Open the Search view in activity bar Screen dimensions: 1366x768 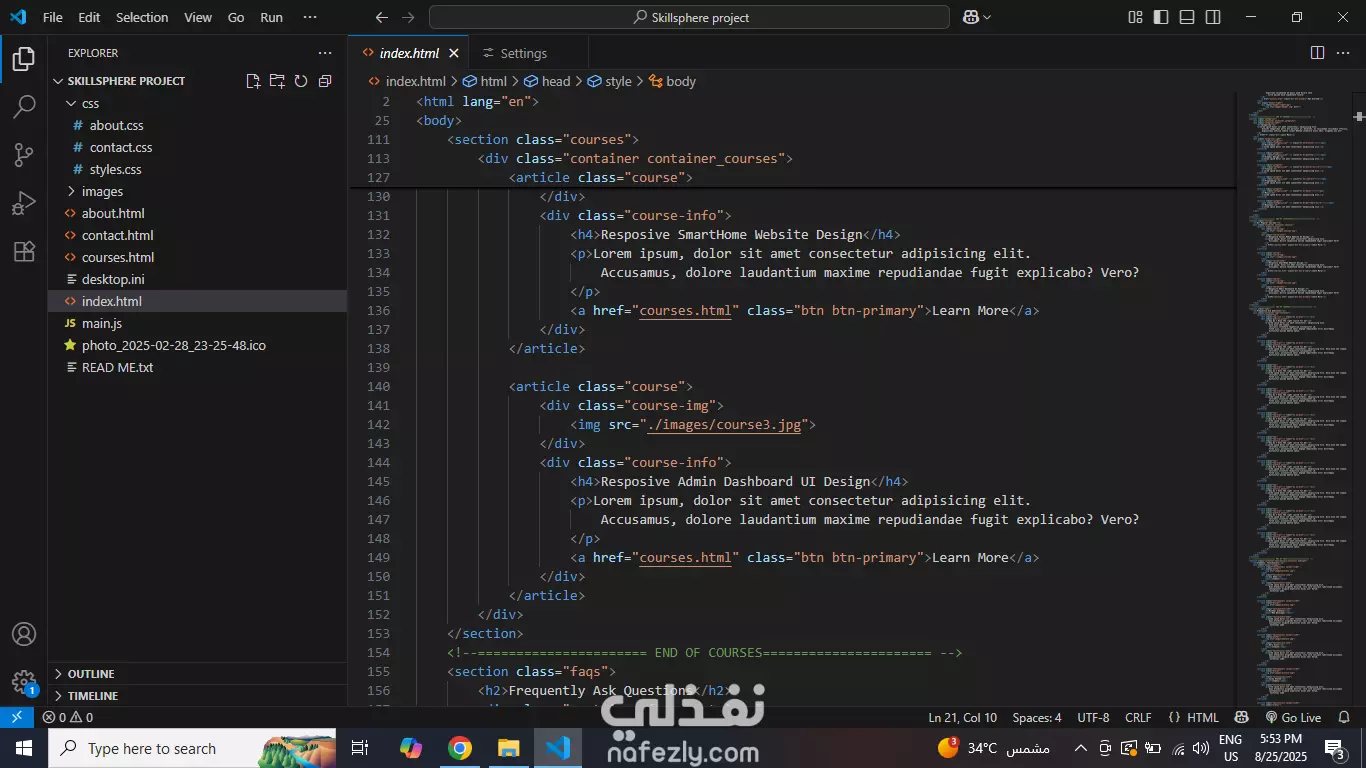coord(24,107)
